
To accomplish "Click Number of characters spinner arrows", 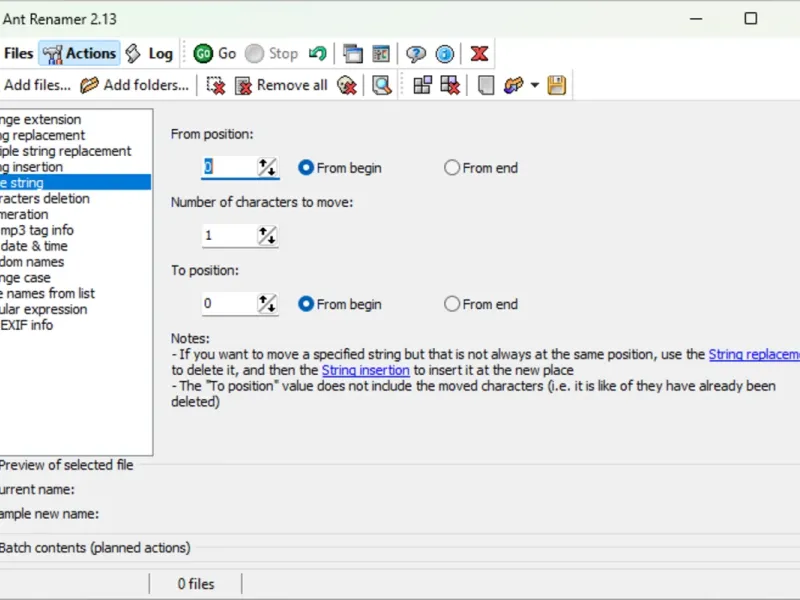I will pyautogui.click(x=267, y=235).
